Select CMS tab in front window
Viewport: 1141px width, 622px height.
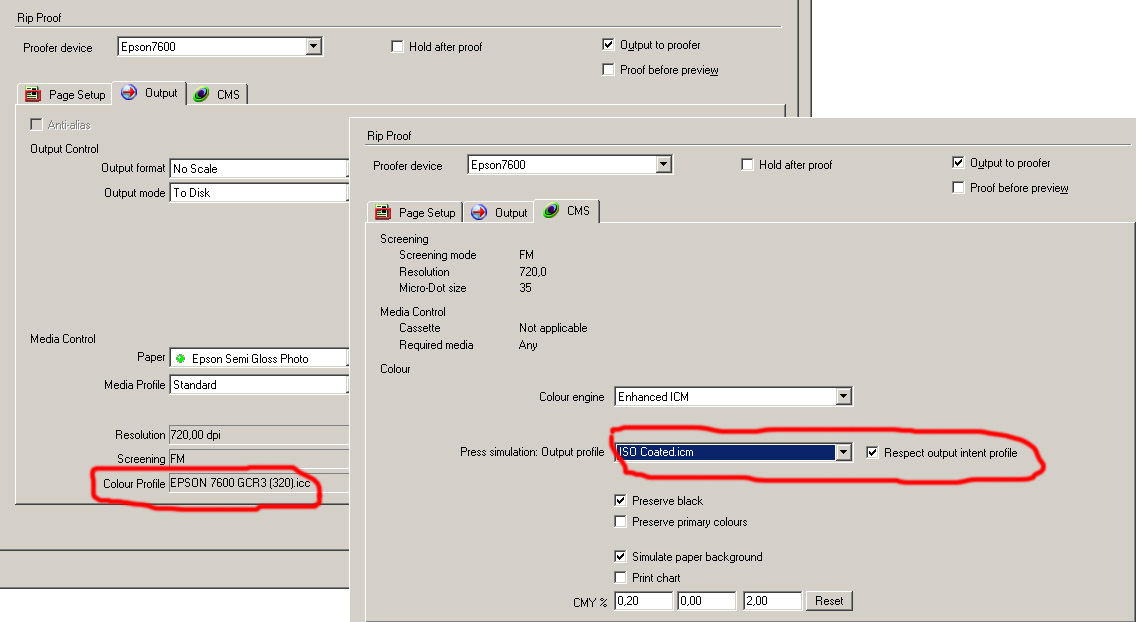click(x=567, y=210)
